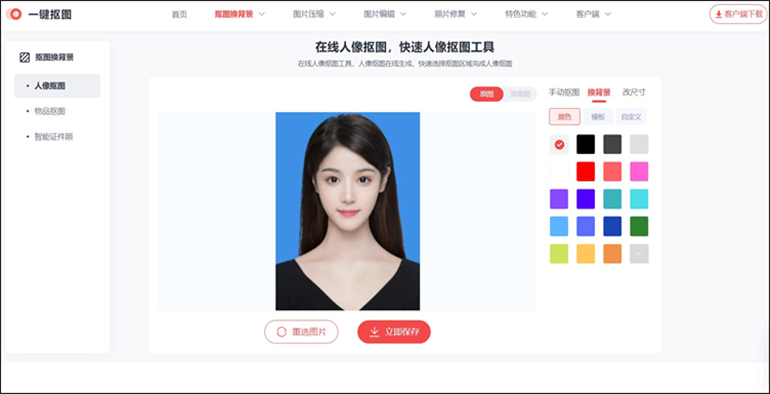Expand the 特色功能 chevron
Viewport: 770px width, 394px height.
(545, 14)
